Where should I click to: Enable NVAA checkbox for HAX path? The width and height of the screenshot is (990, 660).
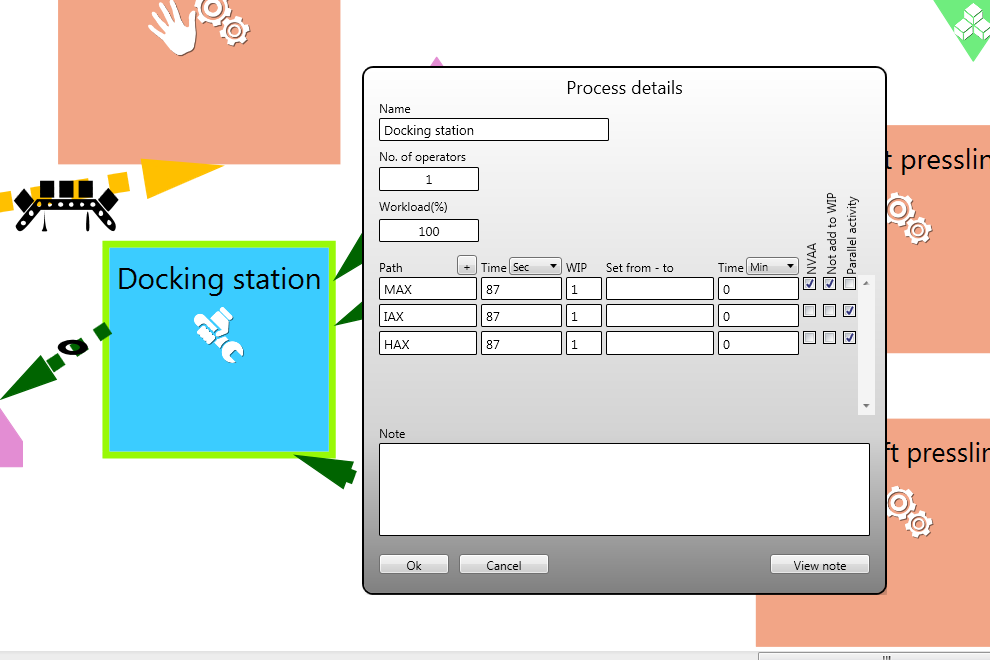(809, 338)
